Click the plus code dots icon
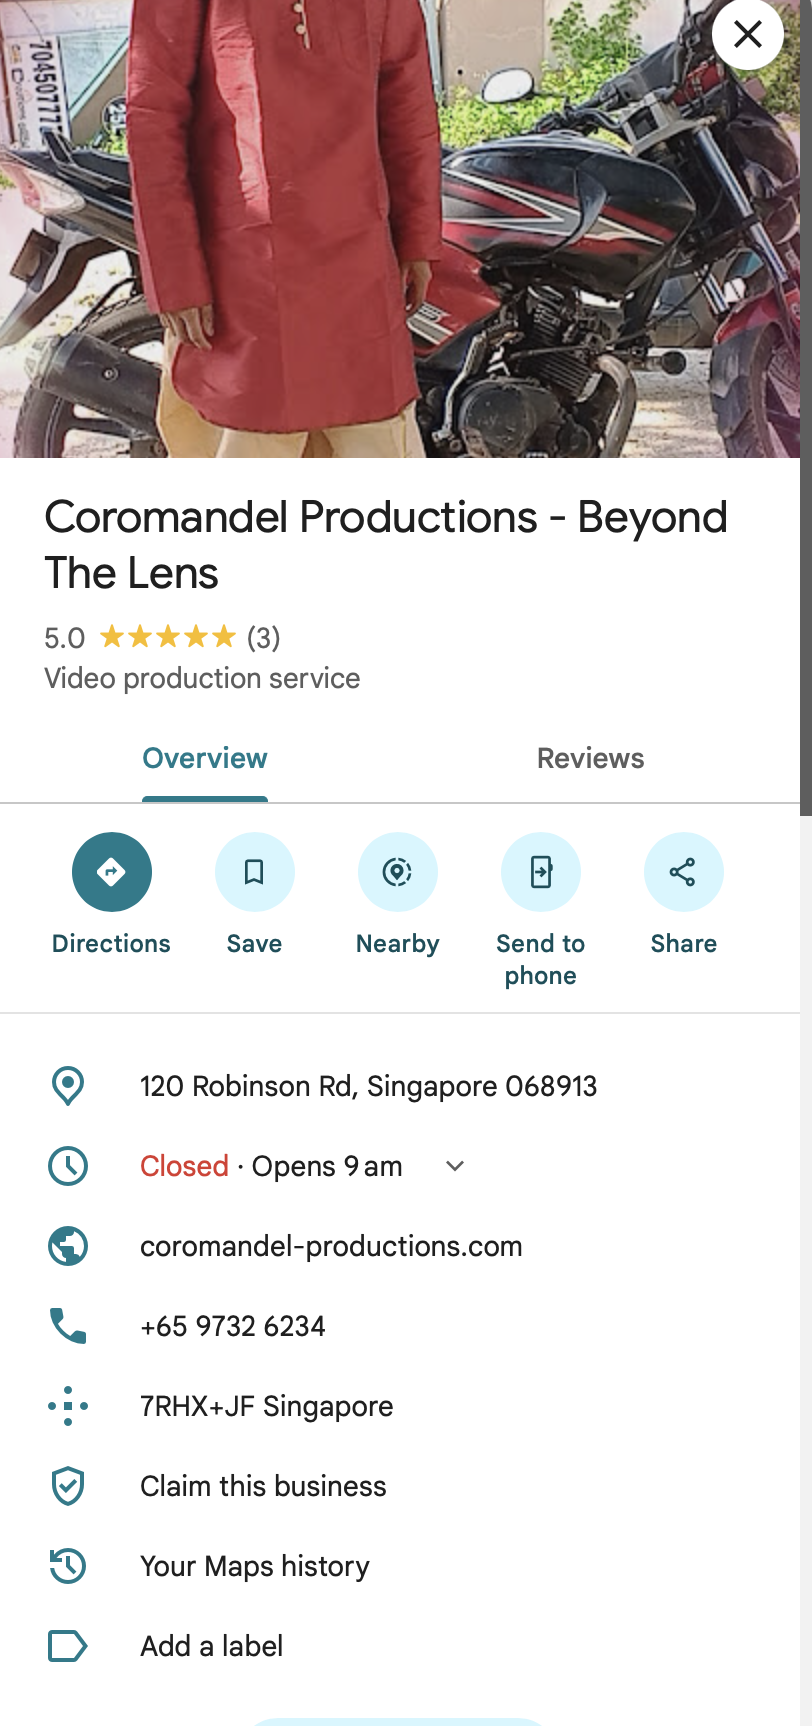The image size is (812, 1726). [x=68, y=1406]
